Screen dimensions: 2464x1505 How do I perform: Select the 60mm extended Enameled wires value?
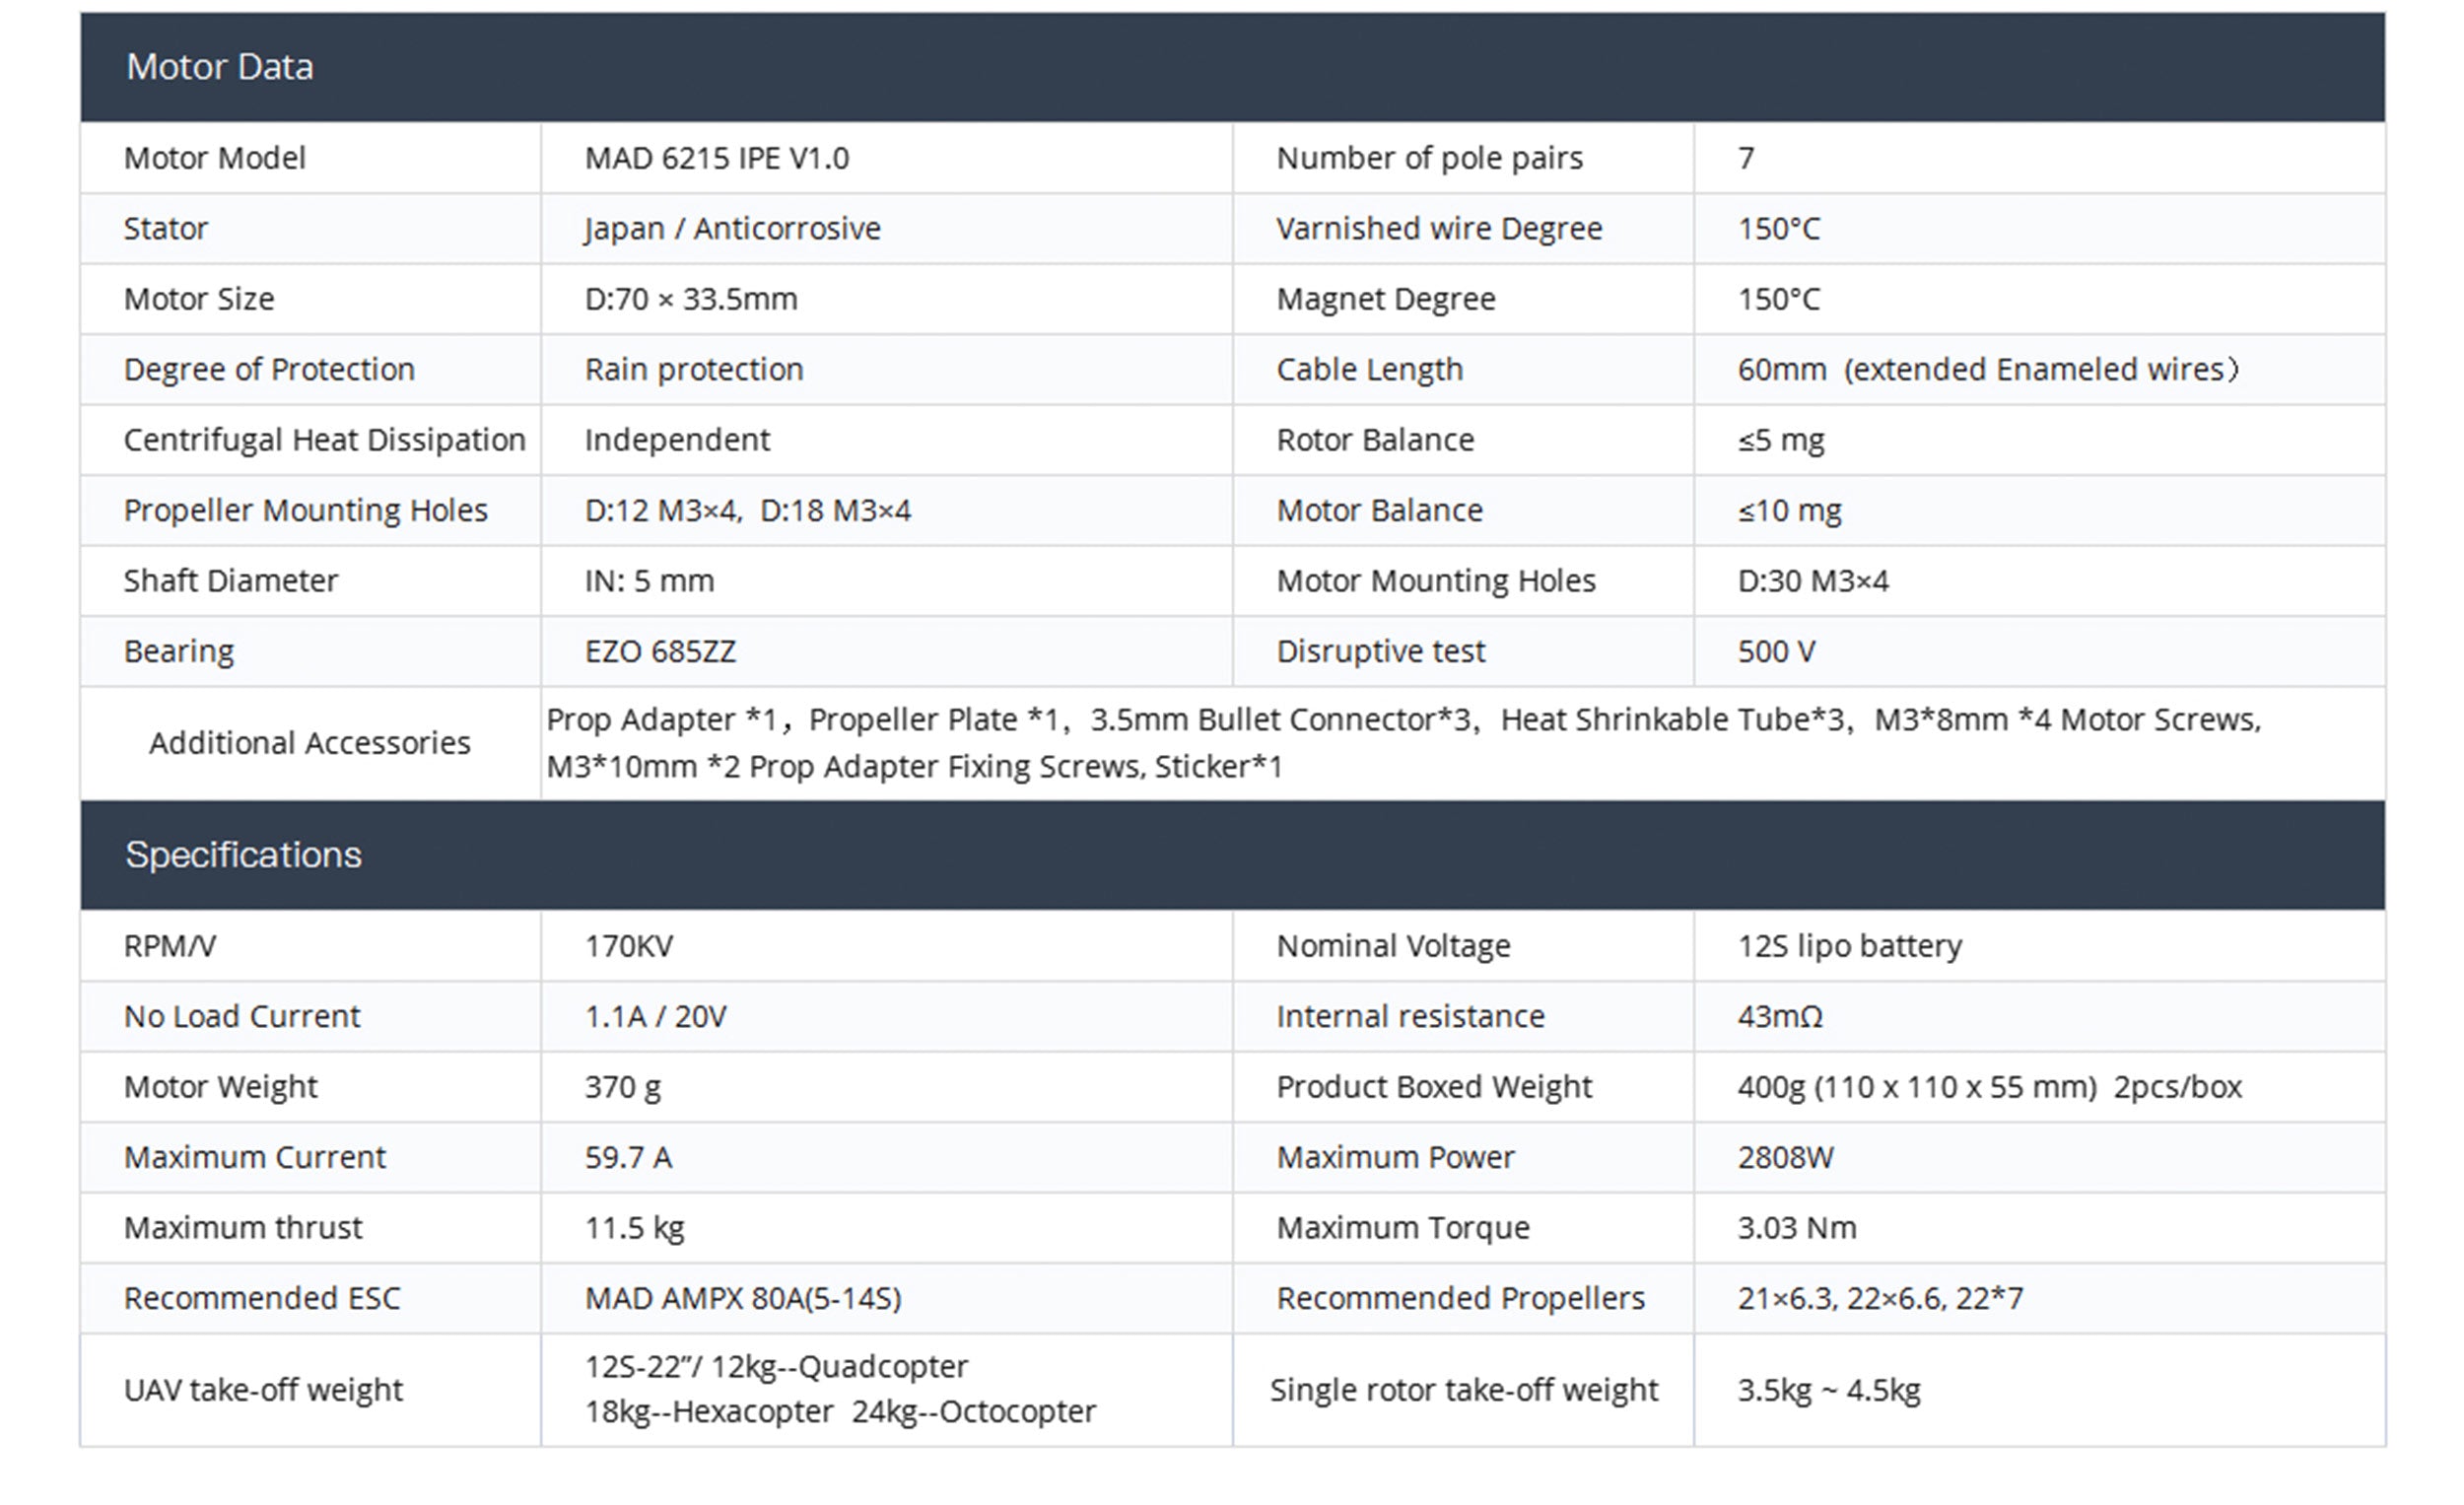[1987, 370]
